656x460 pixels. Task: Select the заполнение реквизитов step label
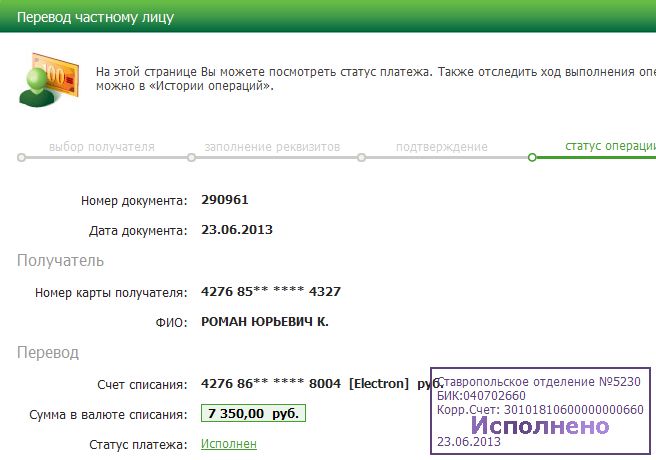click(x=272, y=146)
